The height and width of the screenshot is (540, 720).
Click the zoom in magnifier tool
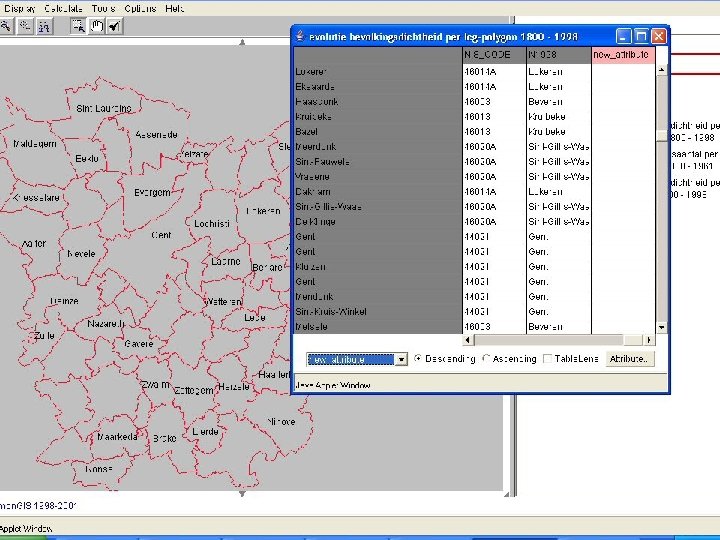pos(5,25)
